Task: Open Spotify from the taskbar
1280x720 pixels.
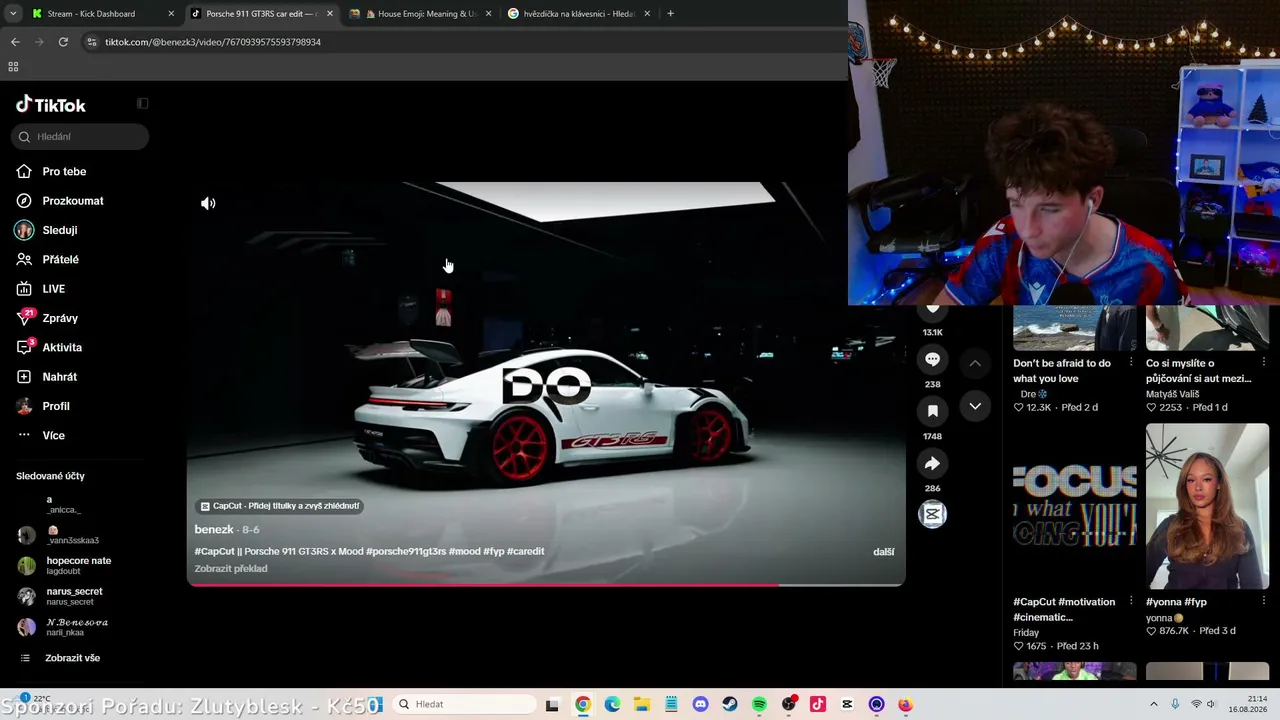Action: pos(759,705)
